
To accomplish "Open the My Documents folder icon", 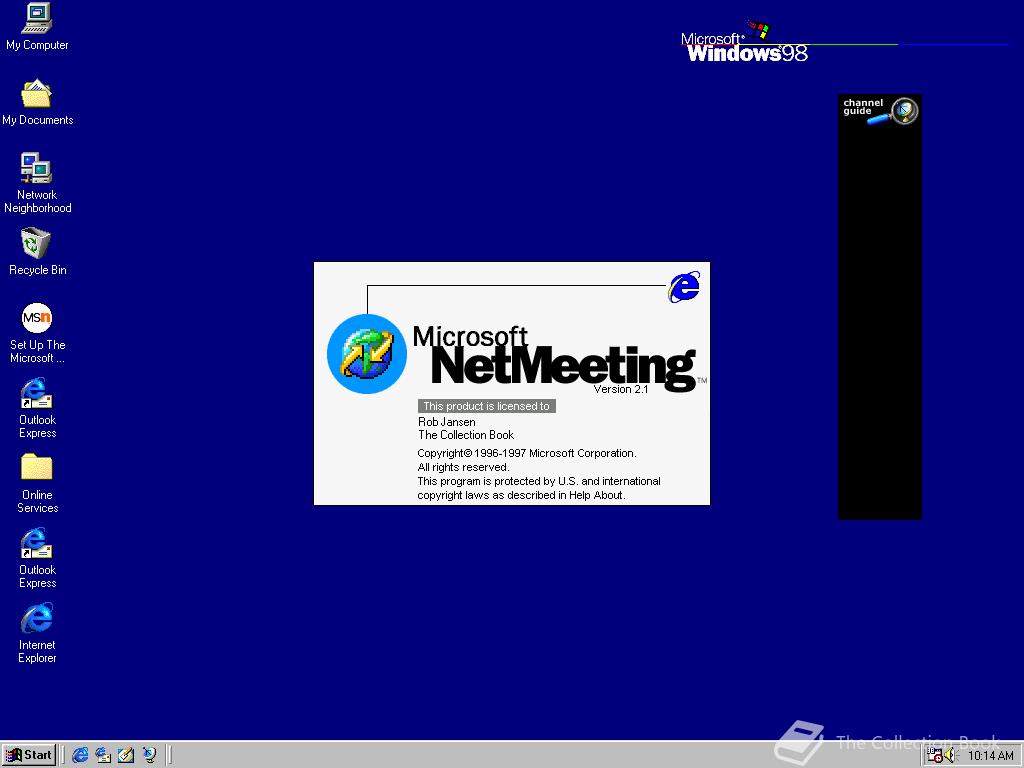I will (37, 102).
